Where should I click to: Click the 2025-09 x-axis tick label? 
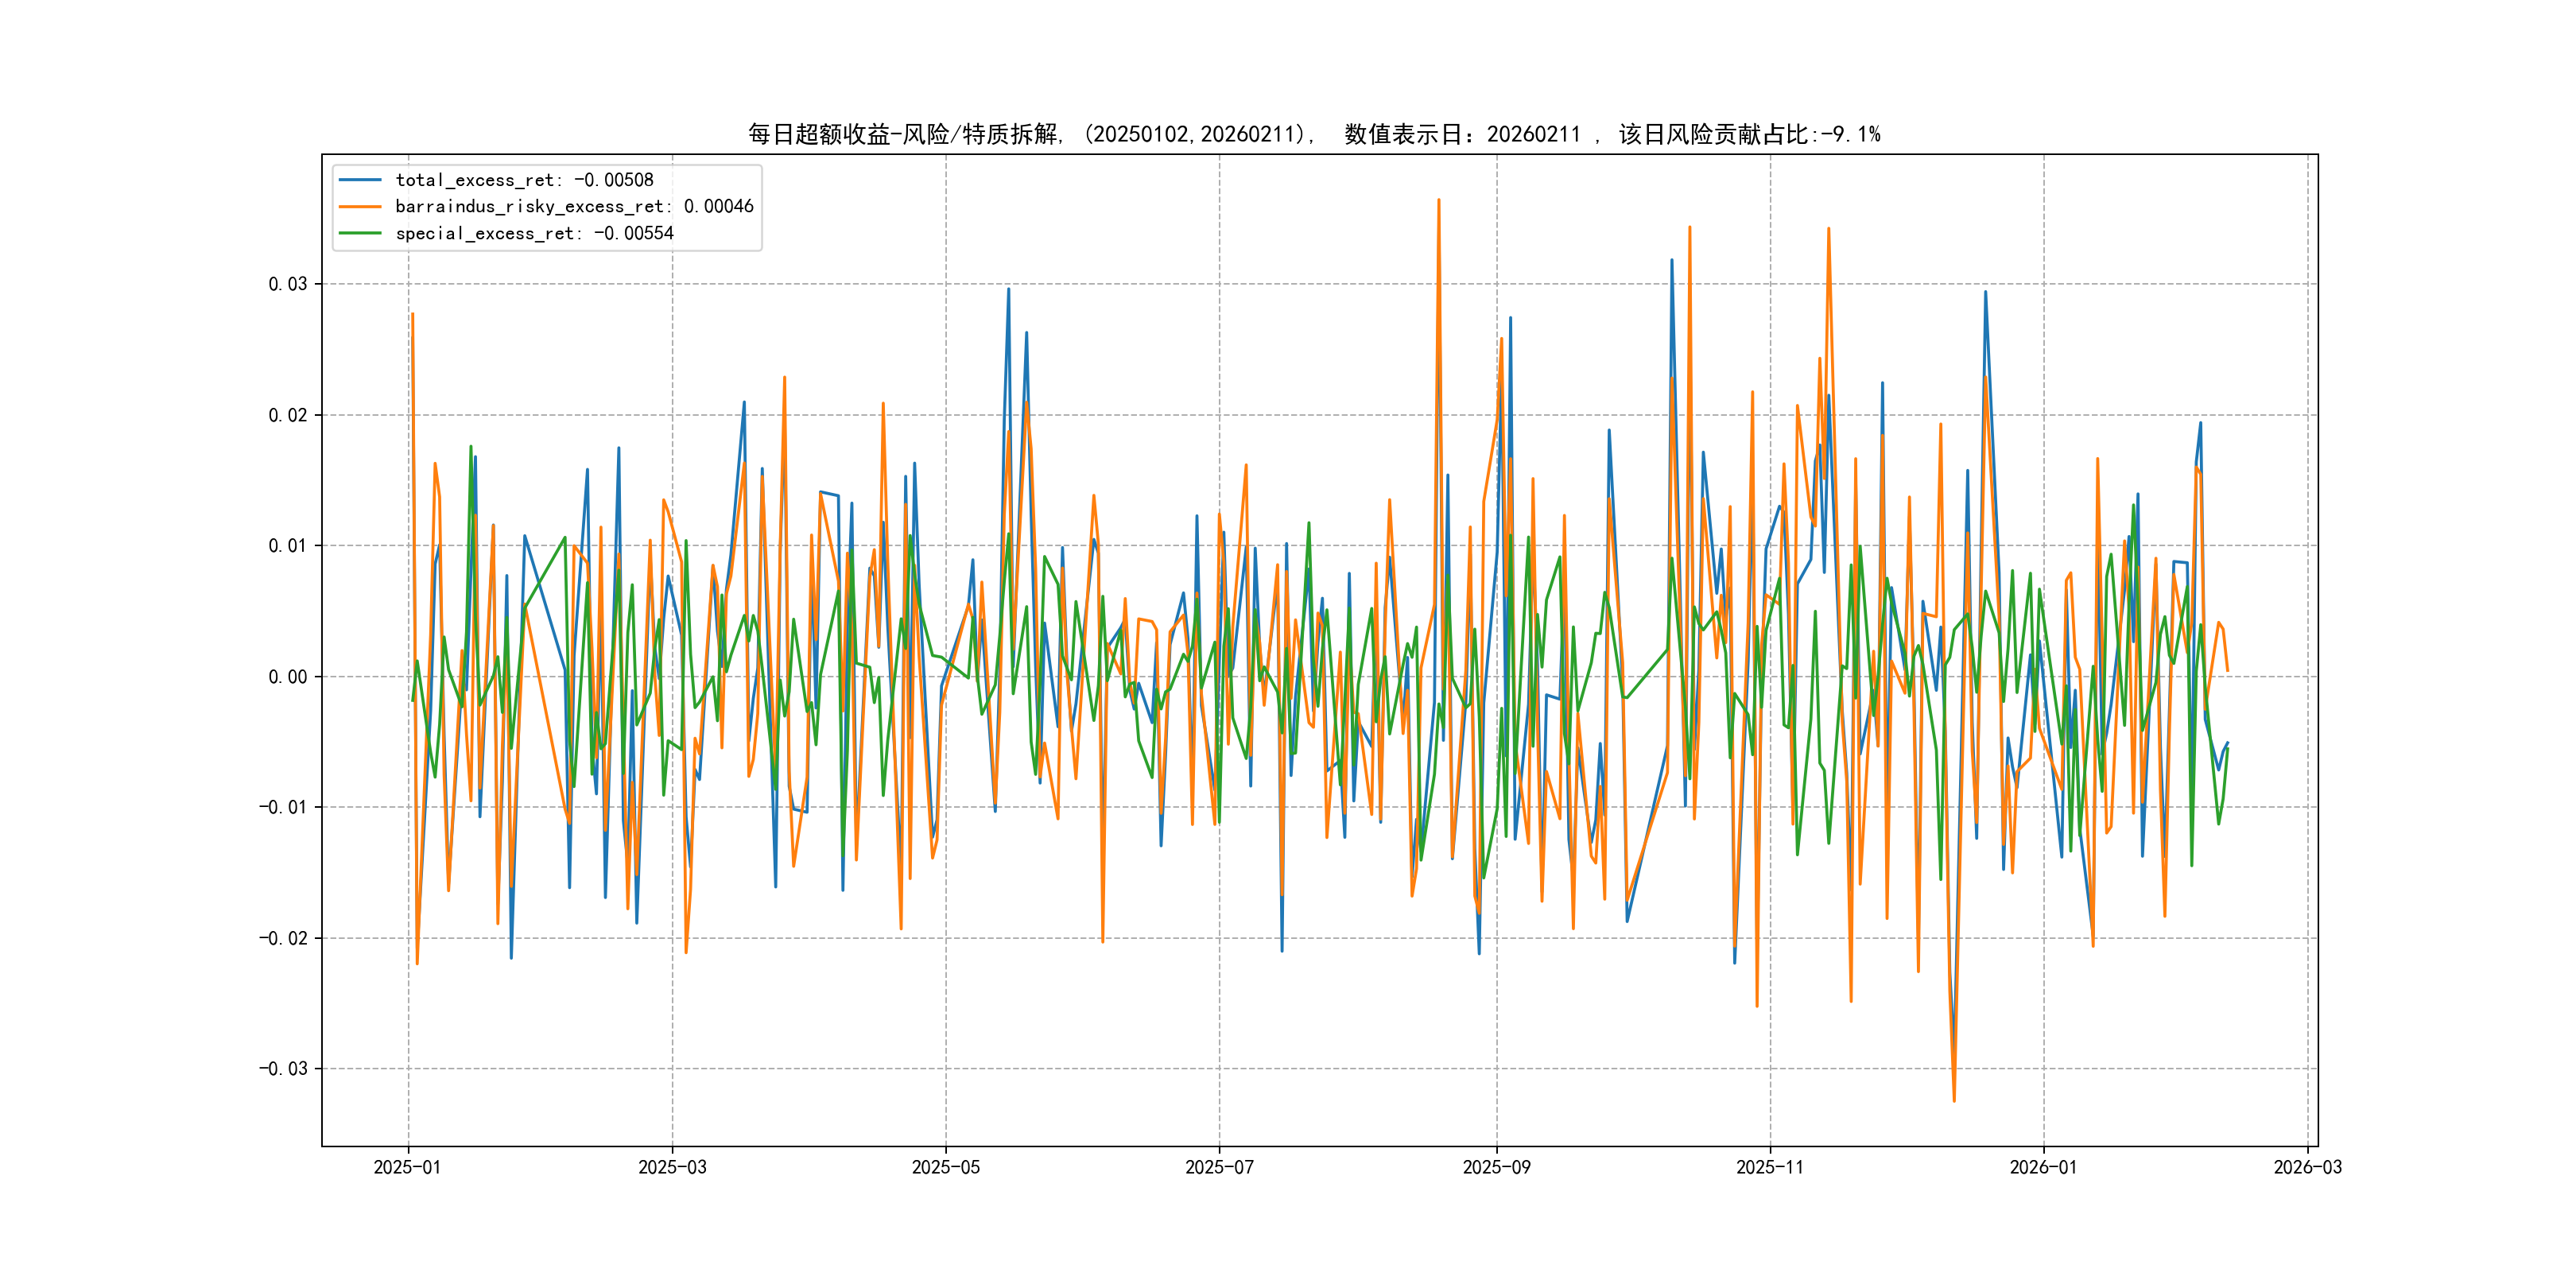1496,1167
